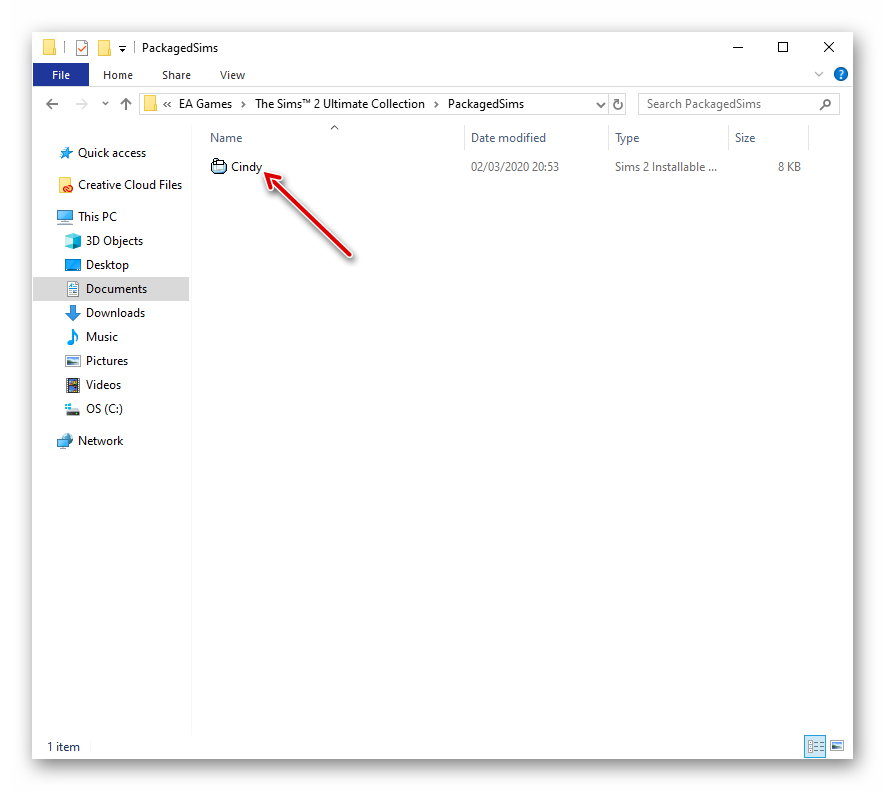This screenshot has height=791, width=885.
Task: Switch to Large icons view layout
Action: (837, 746)
